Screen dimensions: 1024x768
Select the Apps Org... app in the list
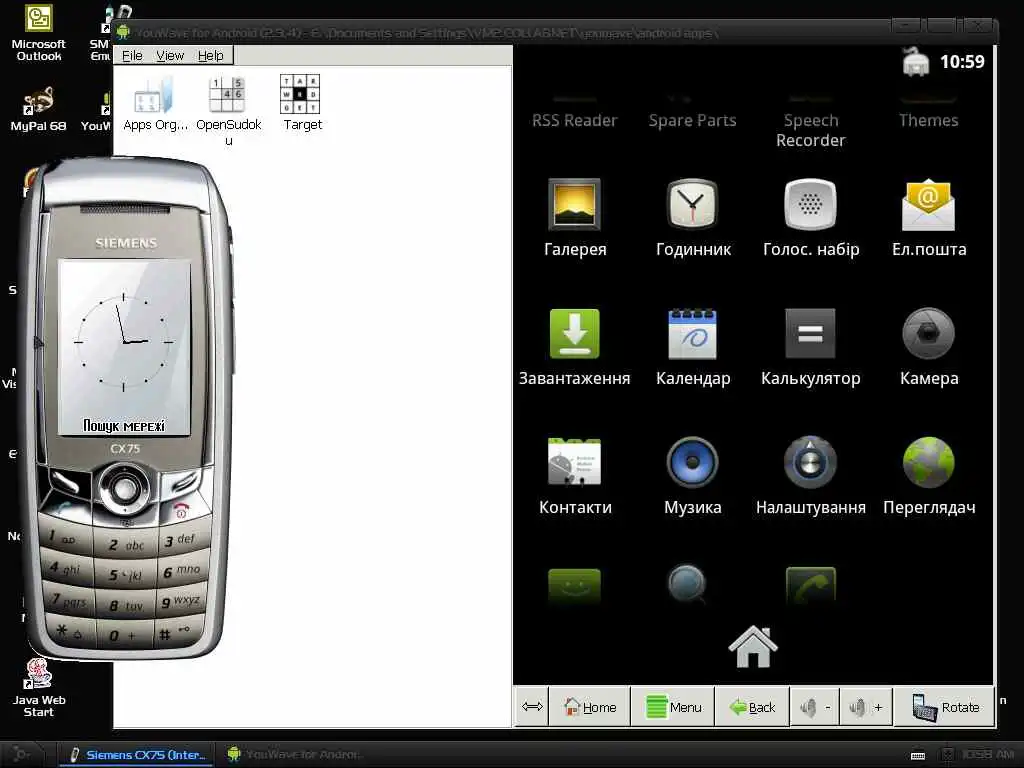[x=155, y=104]
